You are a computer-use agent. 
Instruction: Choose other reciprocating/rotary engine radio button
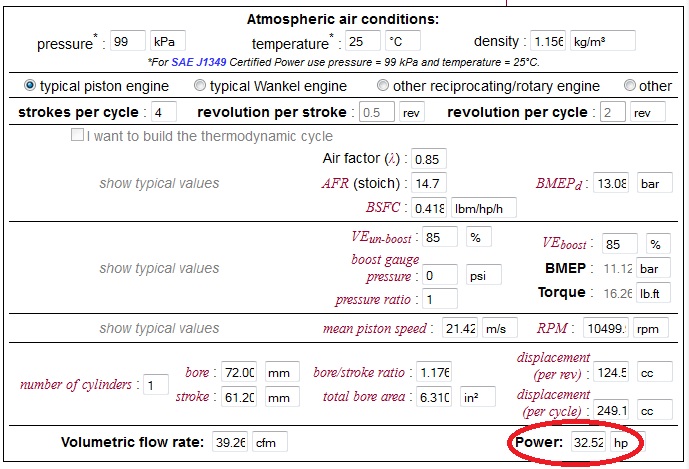383,85
